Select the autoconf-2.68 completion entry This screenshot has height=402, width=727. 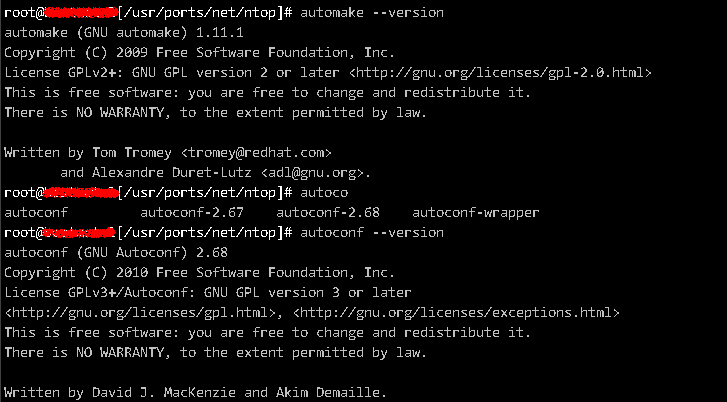pyautogui.click(x=328, y=213)
